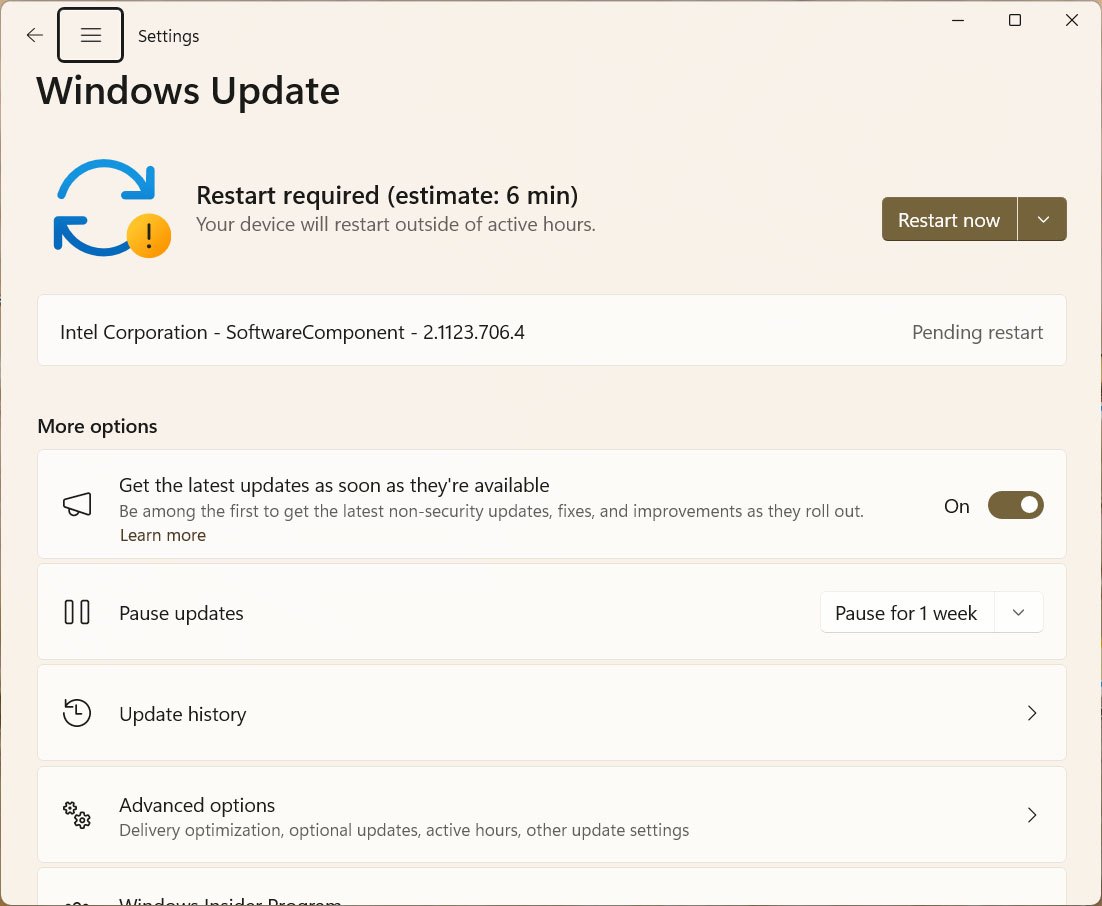Open the hamburger navigation menu
Image resolution: width=1102 pixels, height=906 pixels.
(91, 35)
